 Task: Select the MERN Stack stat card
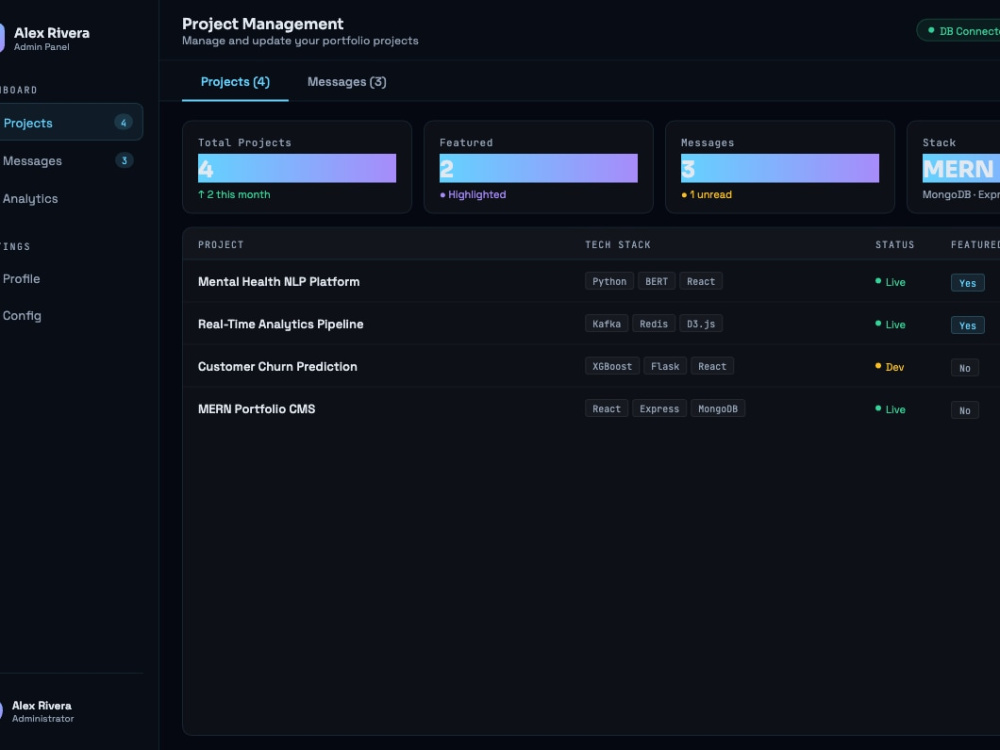pyautogui.click(x=953, y=167)
